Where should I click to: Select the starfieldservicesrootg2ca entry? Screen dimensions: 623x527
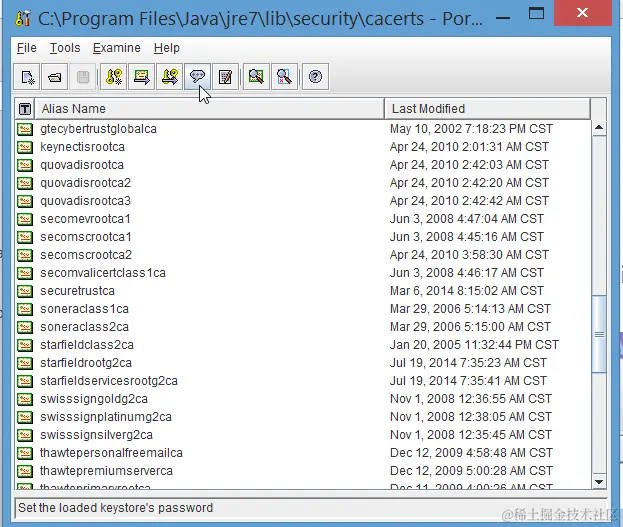coord(109,381)
